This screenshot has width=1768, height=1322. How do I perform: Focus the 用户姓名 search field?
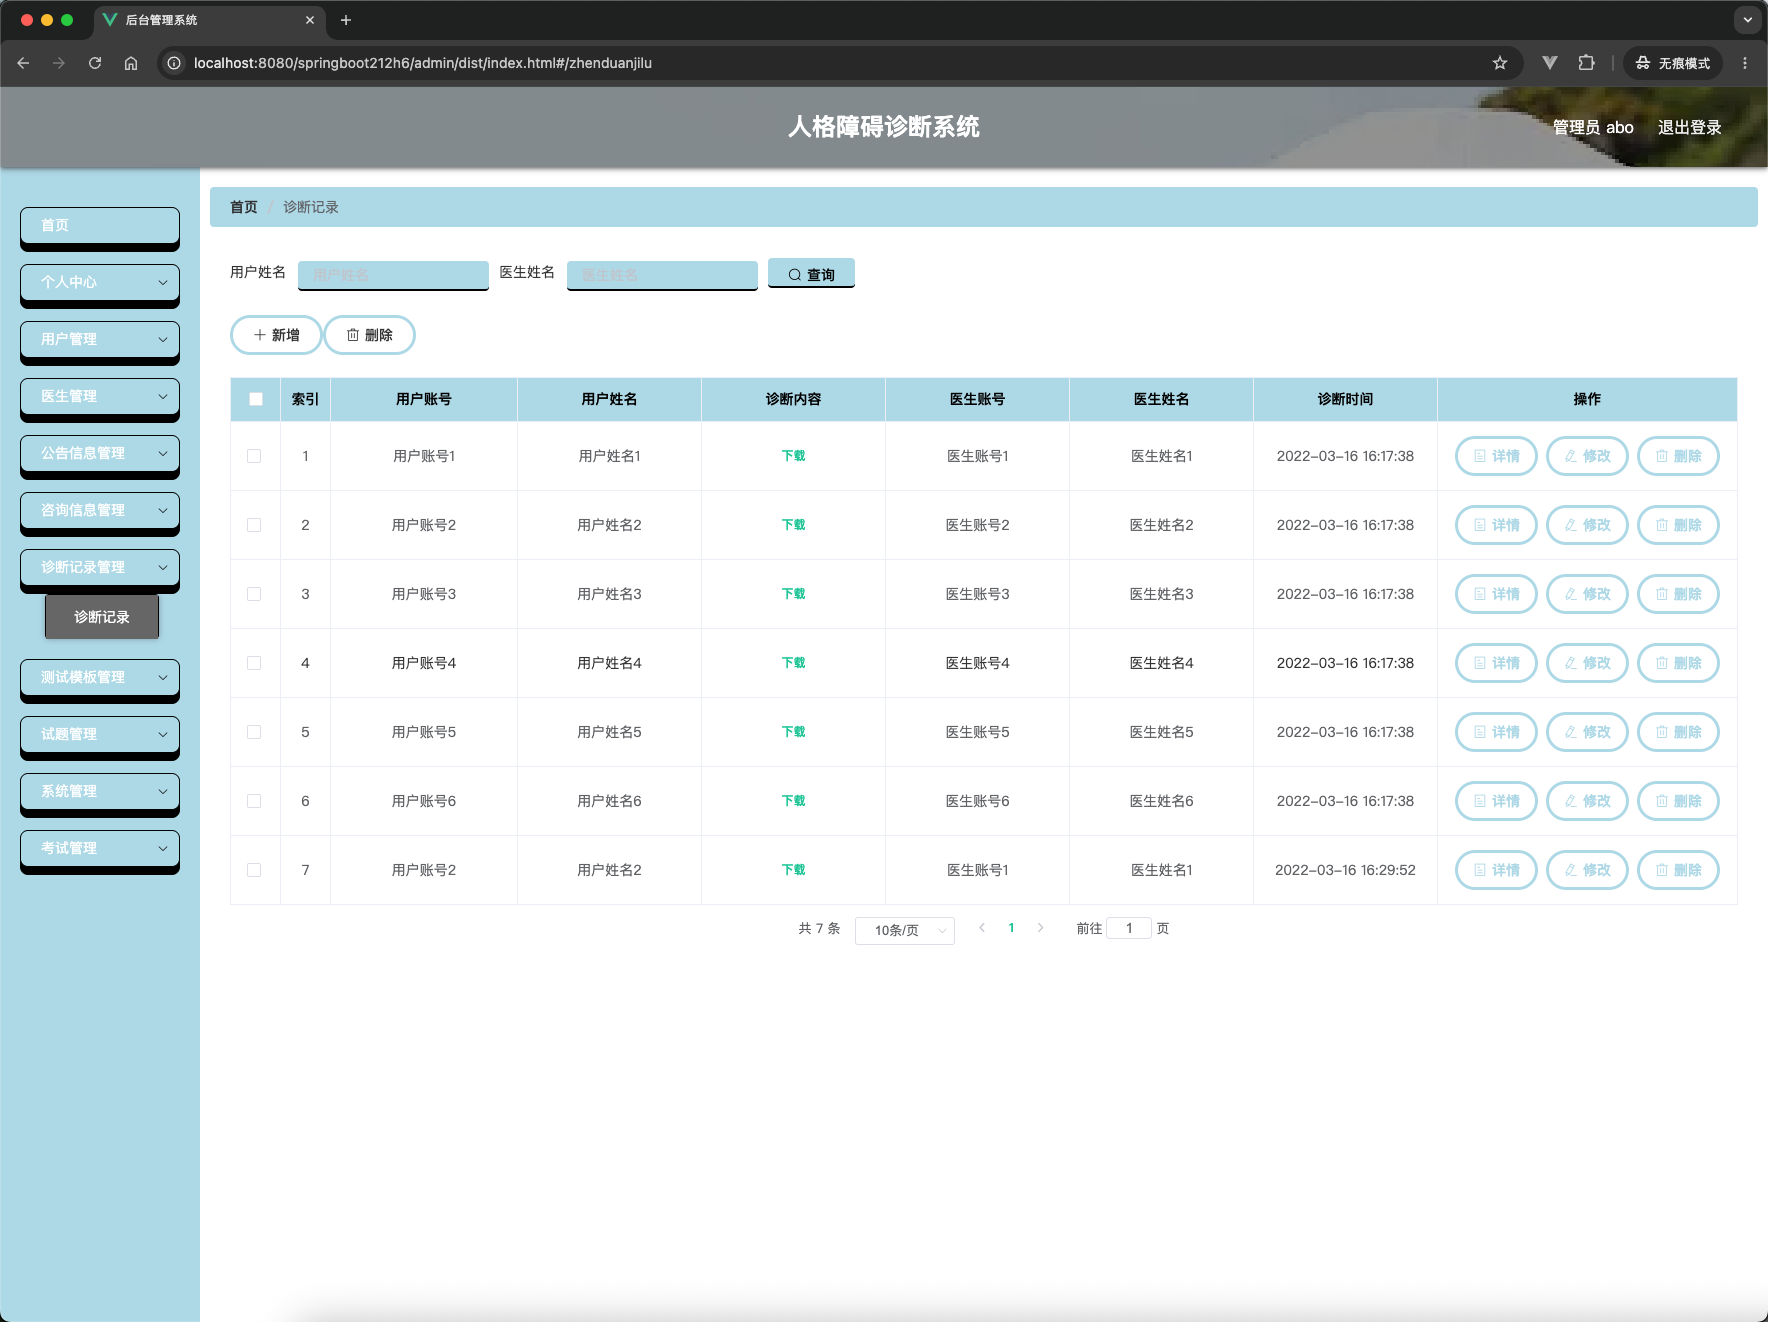click(x=393, y=274)
